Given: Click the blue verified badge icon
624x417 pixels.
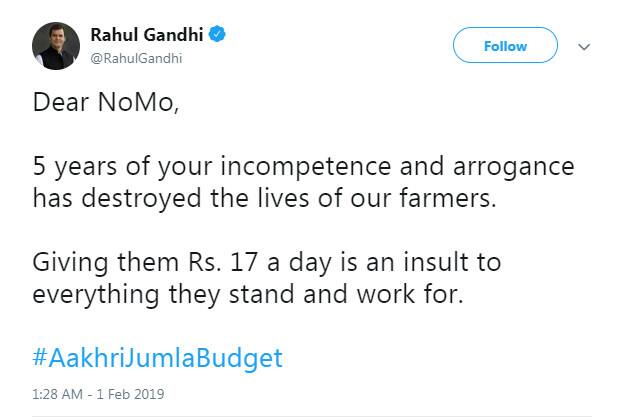Looking at the screenshot, I should [x=217, y=34].
